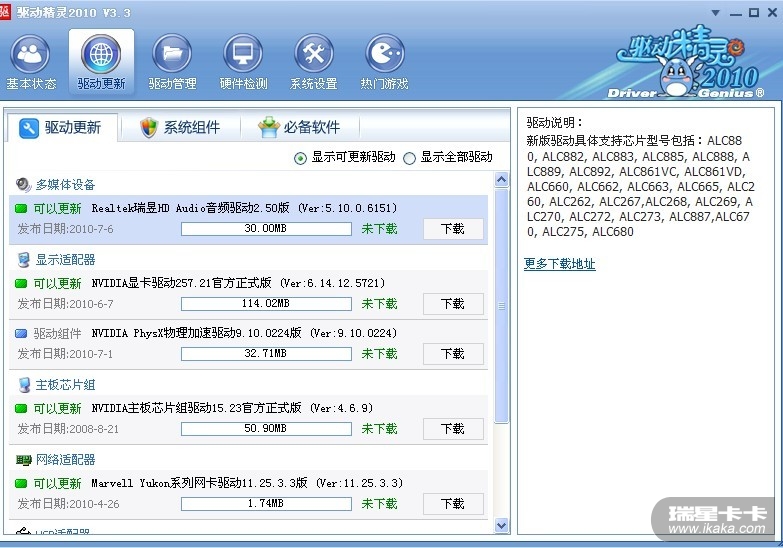Click the wrench icon on 驱动更新 tab
The image size is (783, 548).
pyautogui.click(x=28, y=128)
